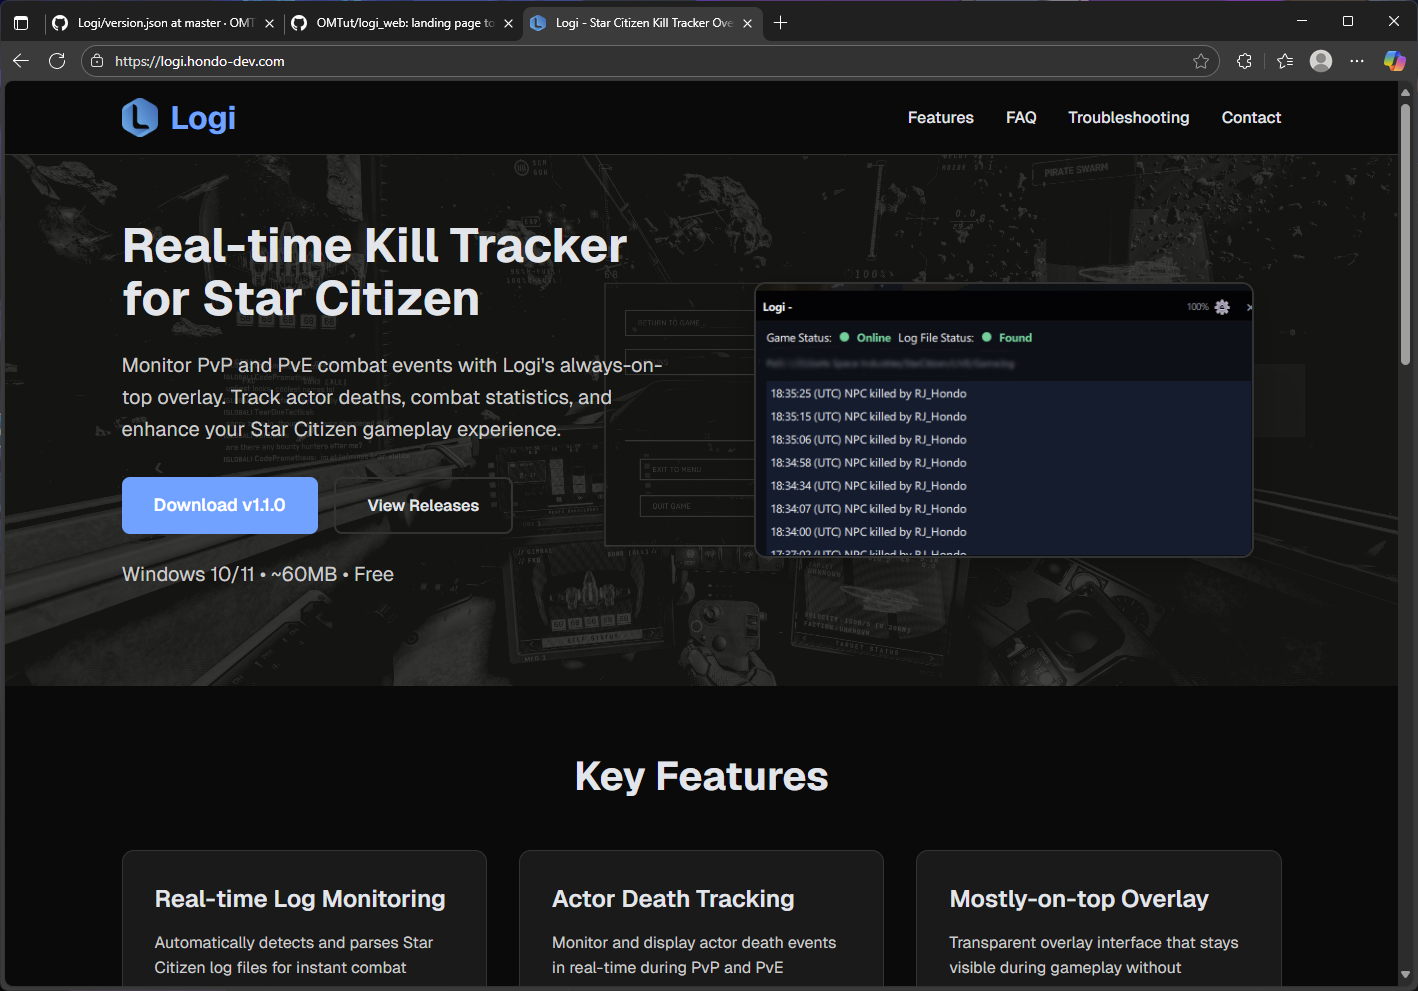The height and width of the screenshot is (991, 1418).
Task: Open the favorites list icon
Action: (1285, 61)
